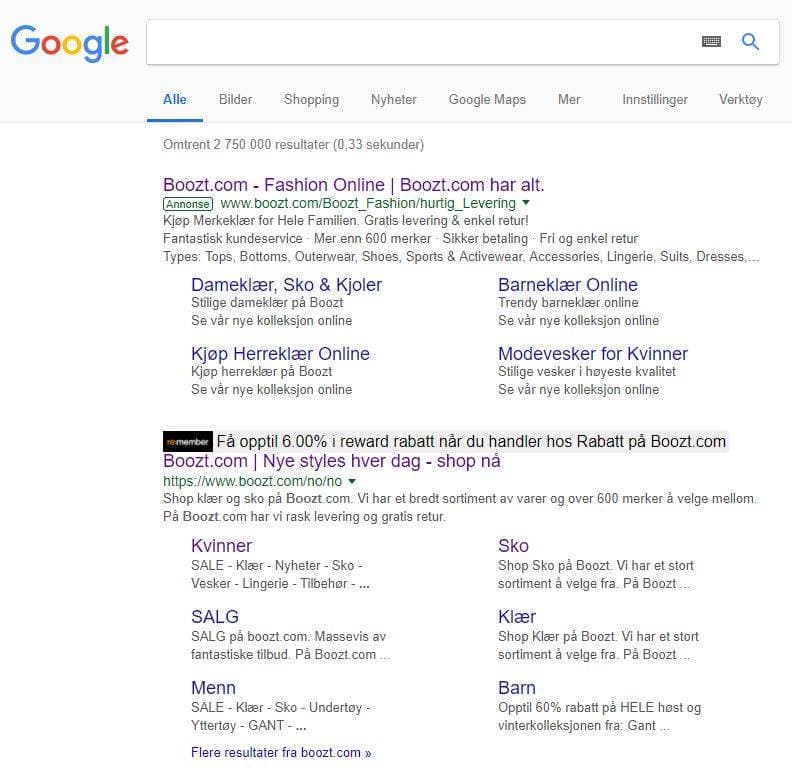Open the Boozt.com Fashion Online ad link
Screen dimensions: 792x773
pyautogui.click(x=353, y=185)
